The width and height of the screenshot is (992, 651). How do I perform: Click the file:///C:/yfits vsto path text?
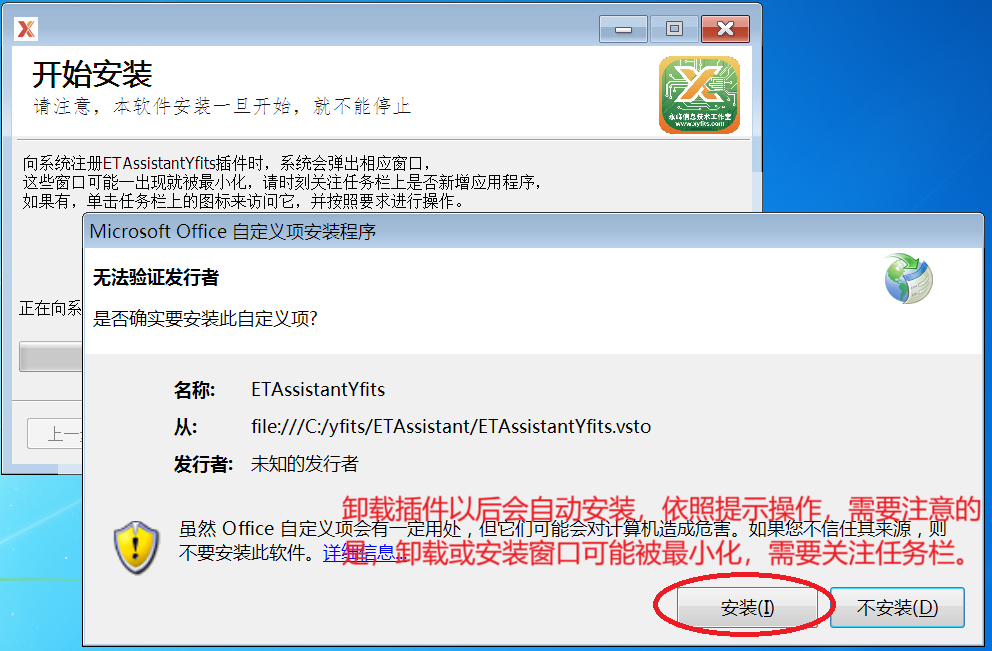pos(451,427)
